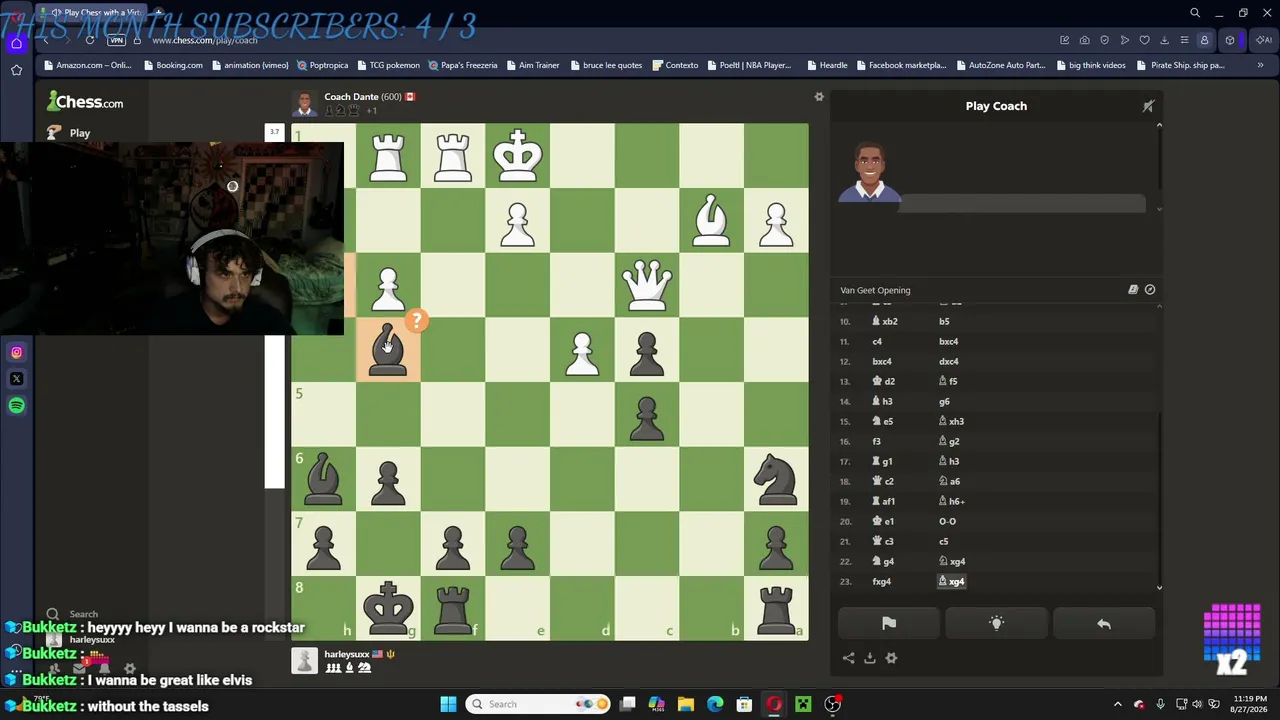Share the game with the share icon

point(848,658)
